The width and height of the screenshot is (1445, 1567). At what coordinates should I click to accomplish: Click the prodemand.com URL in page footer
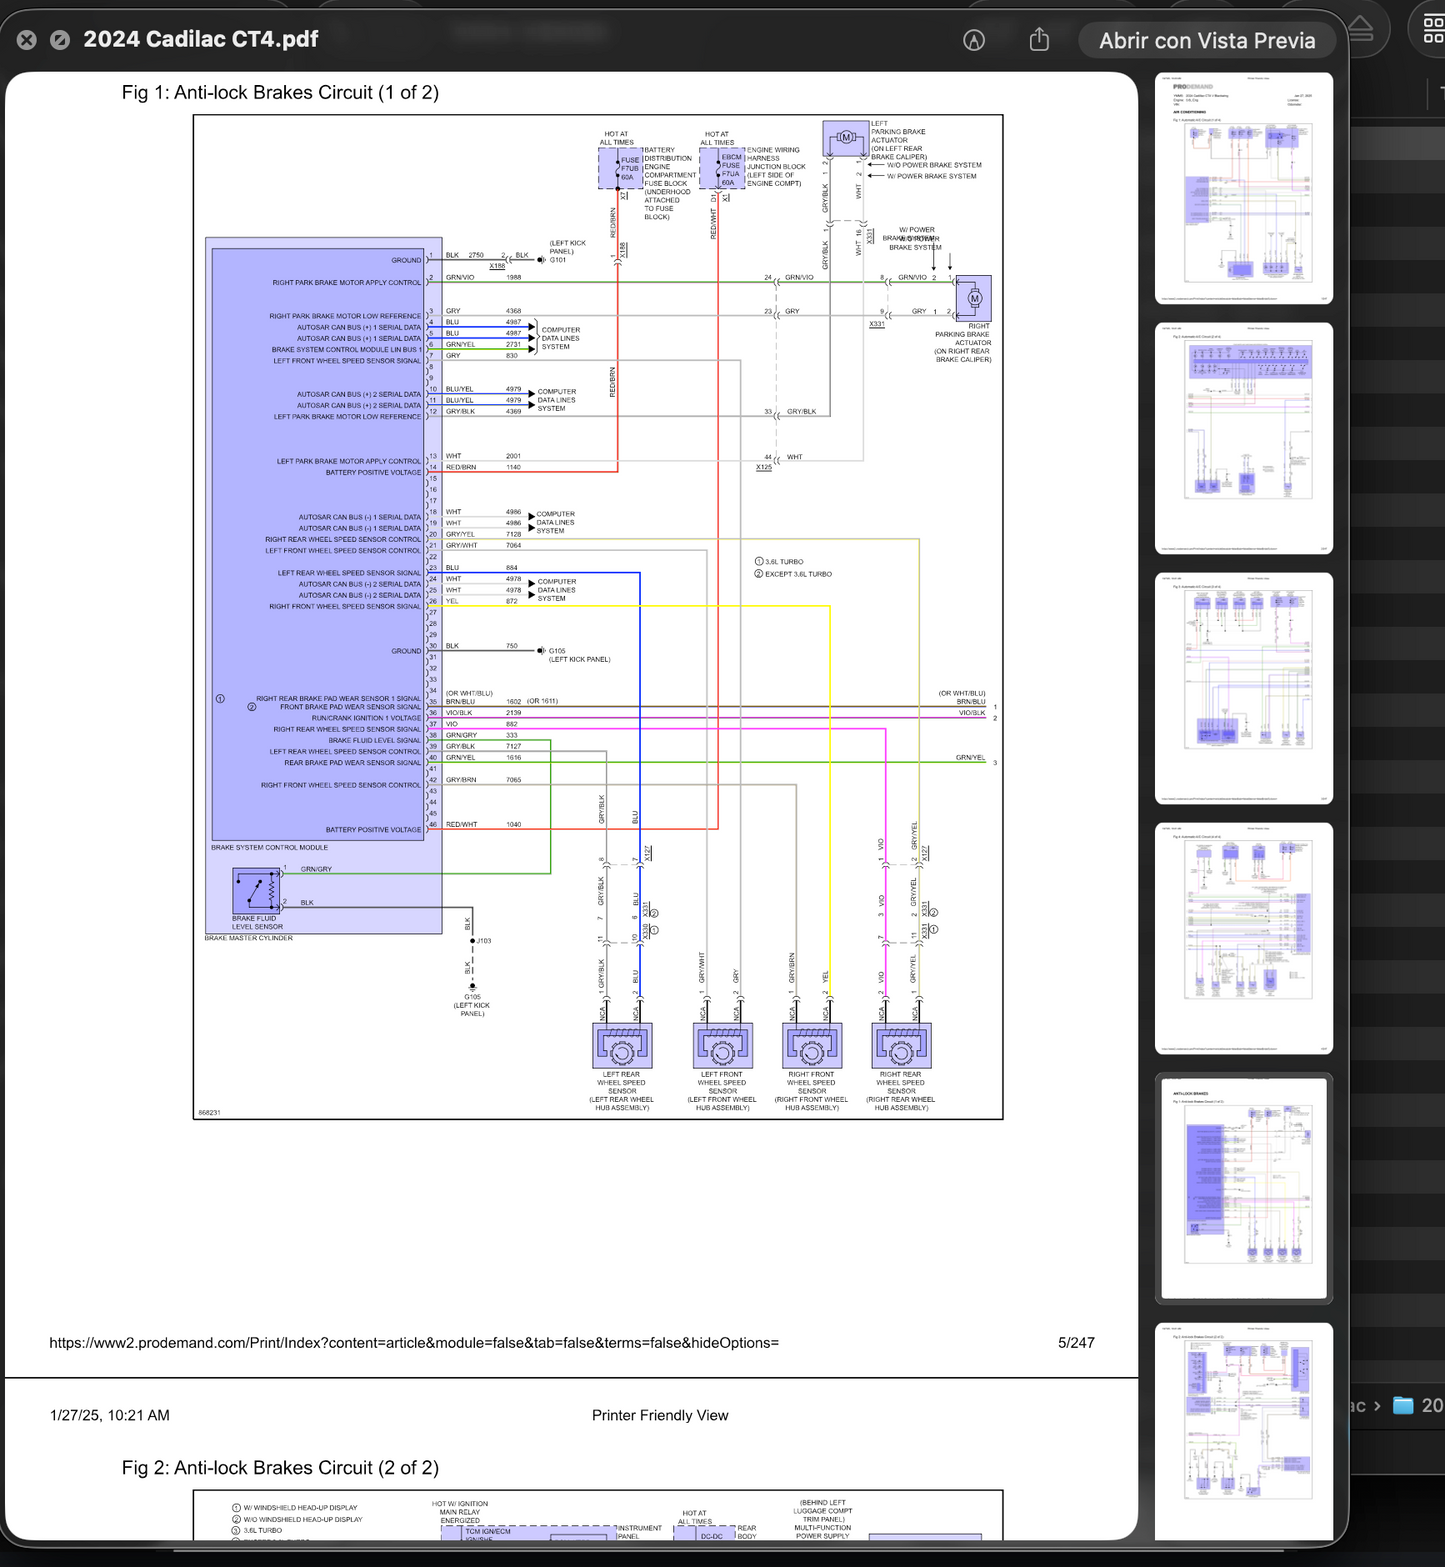point(414,1343)
